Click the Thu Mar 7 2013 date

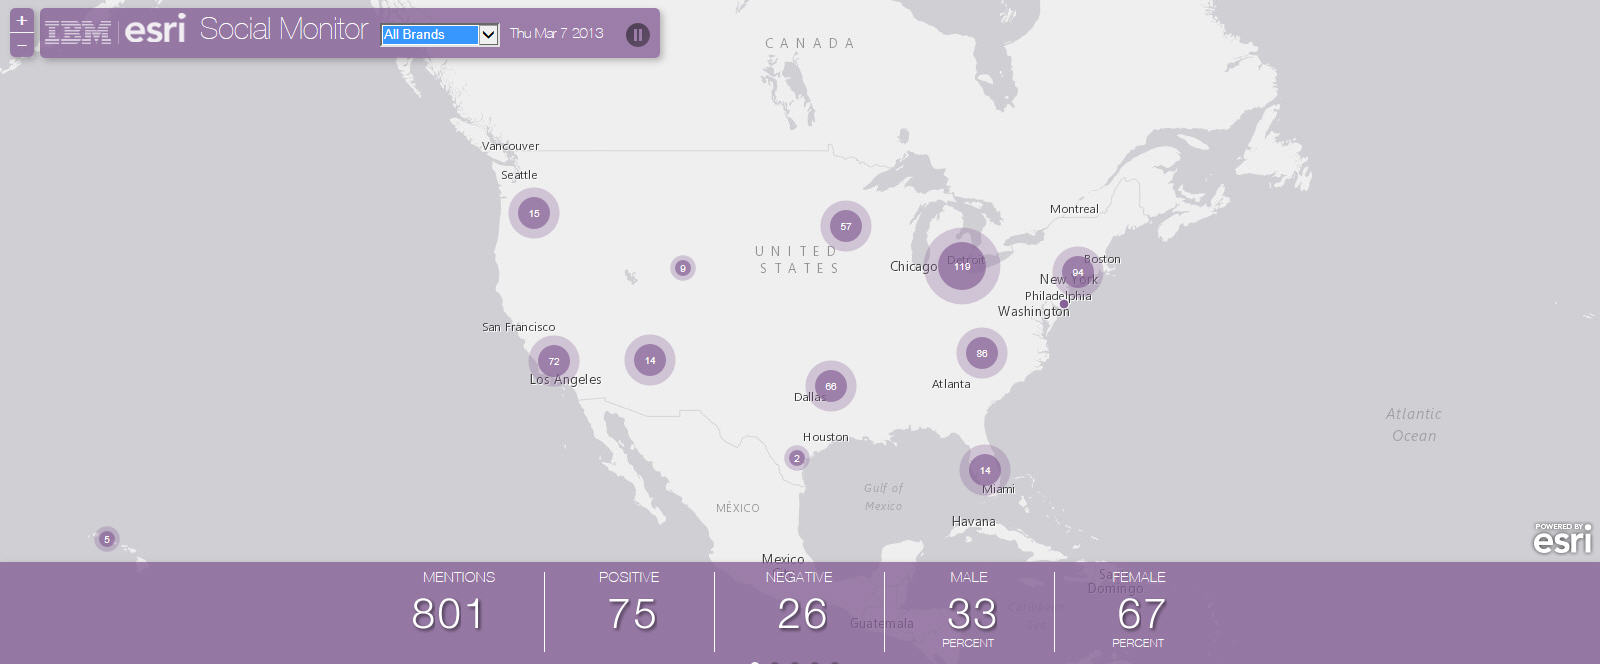(x=557, y=33)
